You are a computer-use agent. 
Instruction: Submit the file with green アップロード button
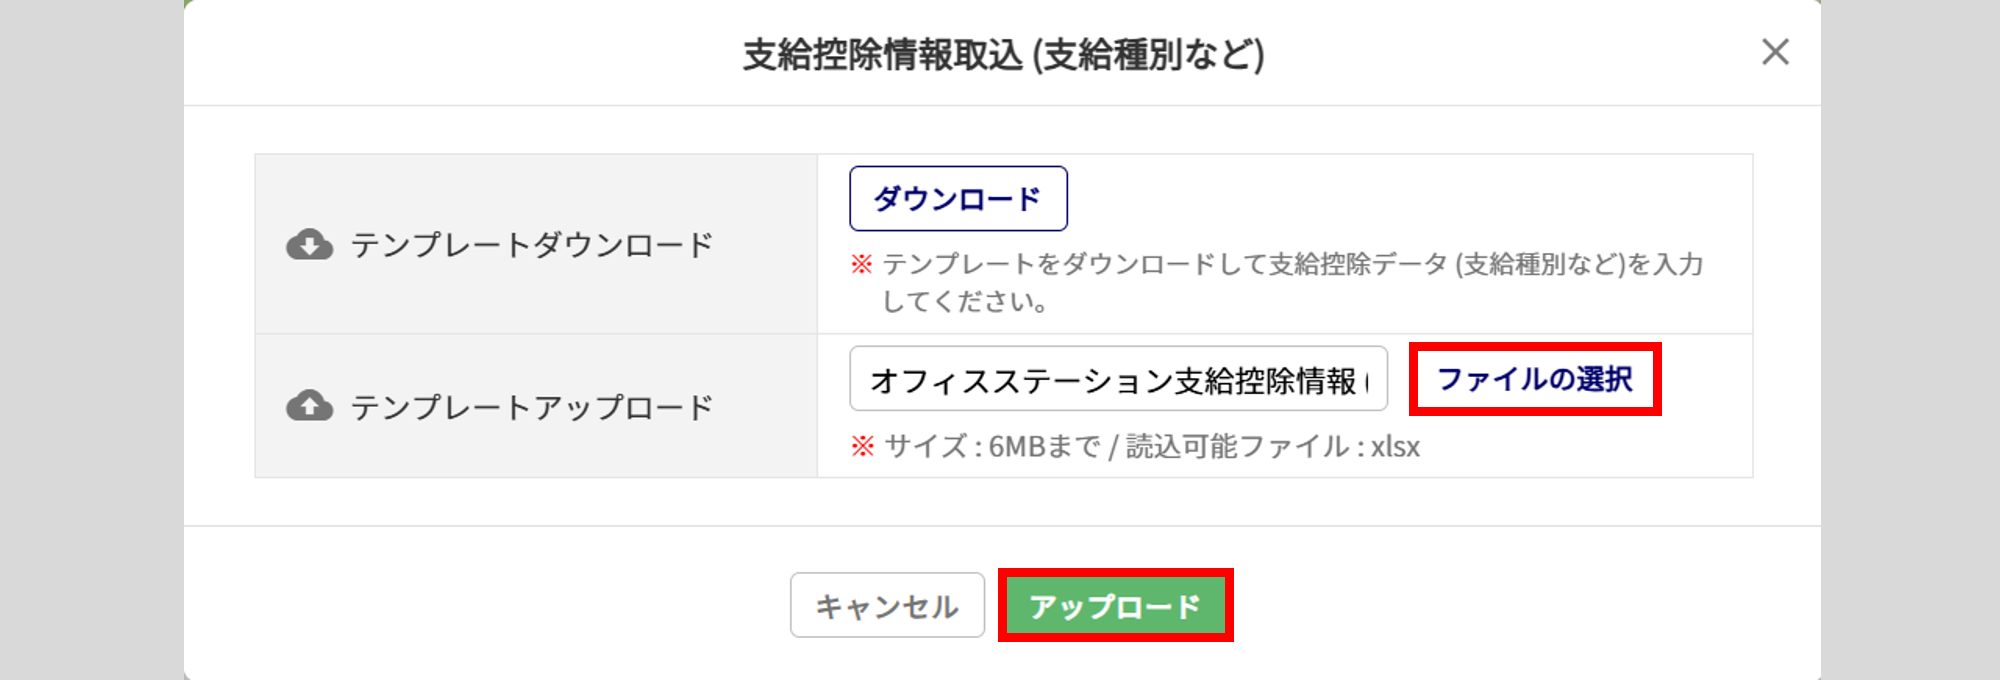(1115, 605)
